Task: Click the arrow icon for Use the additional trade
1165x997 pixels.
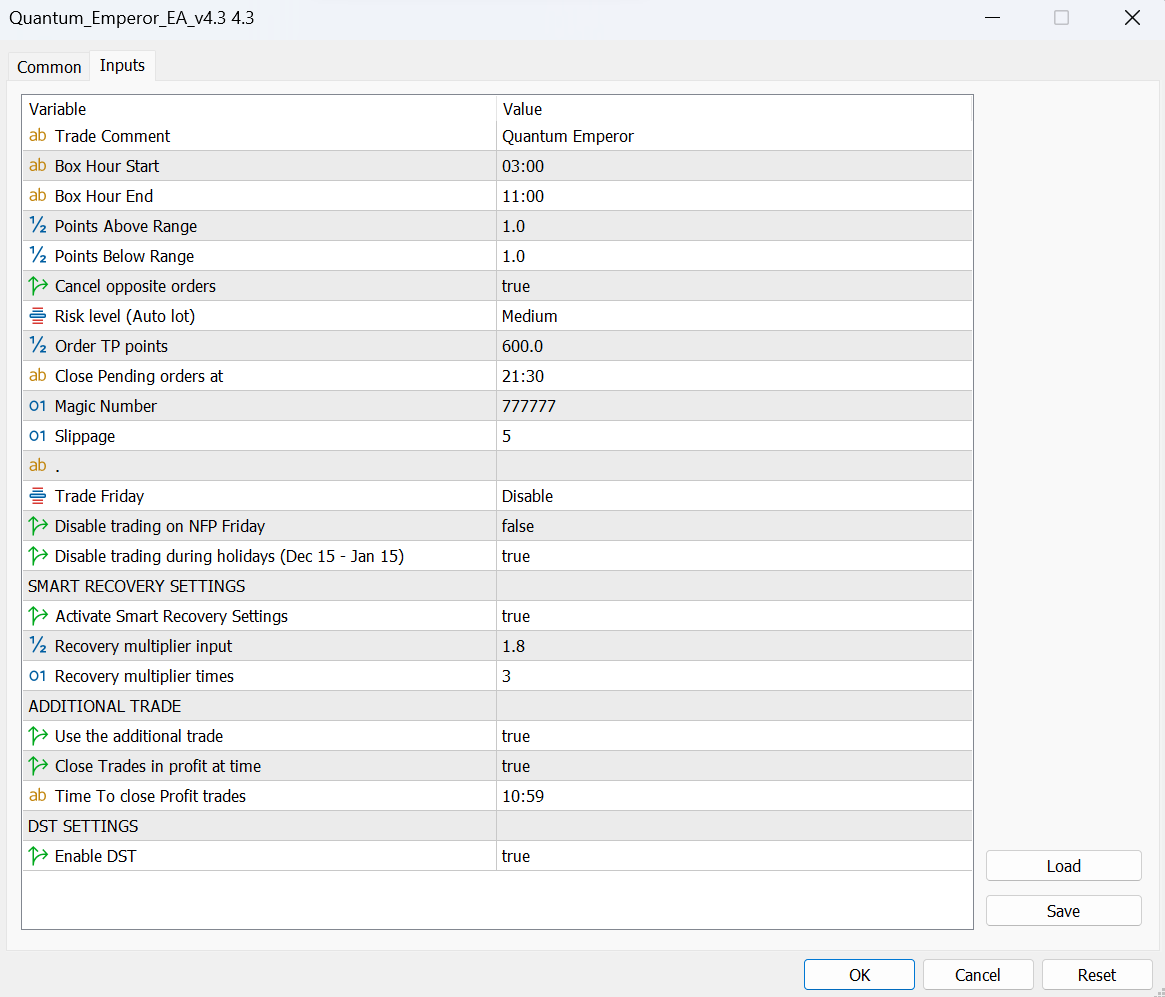Action: coord(37,736)
